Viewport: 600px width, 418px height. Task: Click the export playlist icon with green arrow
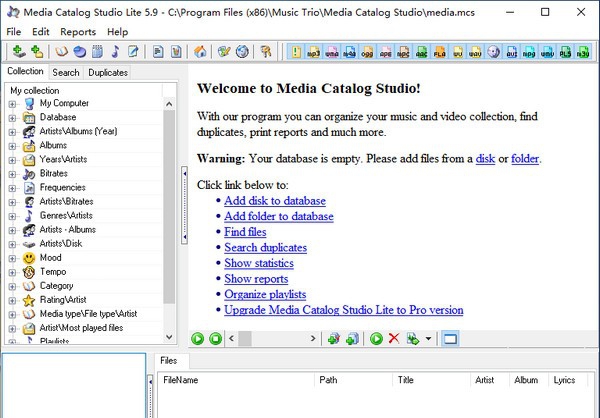[x=413, y=339]
